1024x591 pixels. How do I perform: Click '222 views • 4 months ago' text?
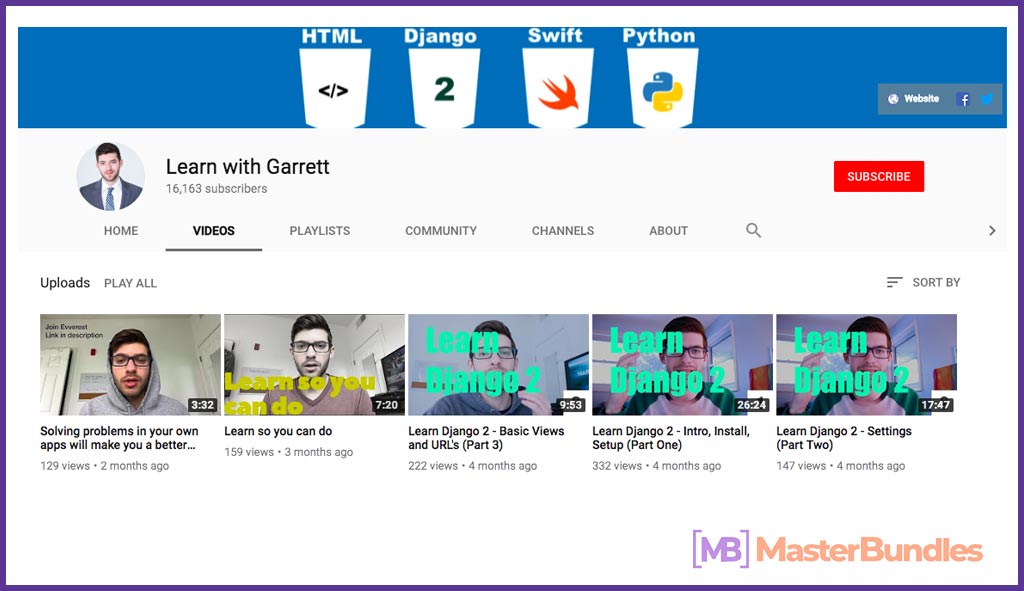(473, 466)
